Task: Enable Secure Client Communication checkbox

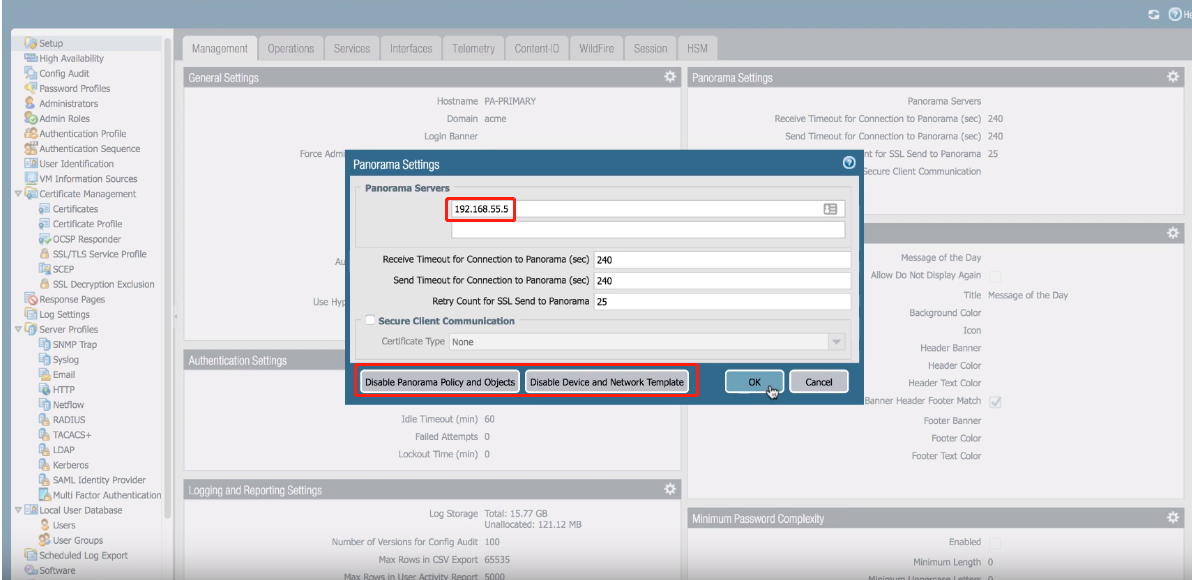Action: 371,321
